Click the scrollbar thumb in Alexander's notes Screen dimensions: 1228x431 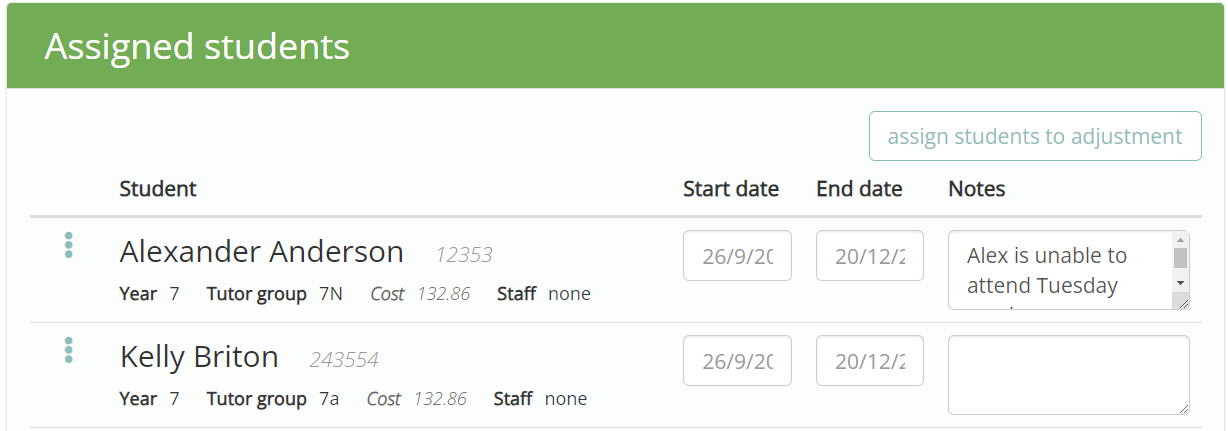pos(1181,258)
